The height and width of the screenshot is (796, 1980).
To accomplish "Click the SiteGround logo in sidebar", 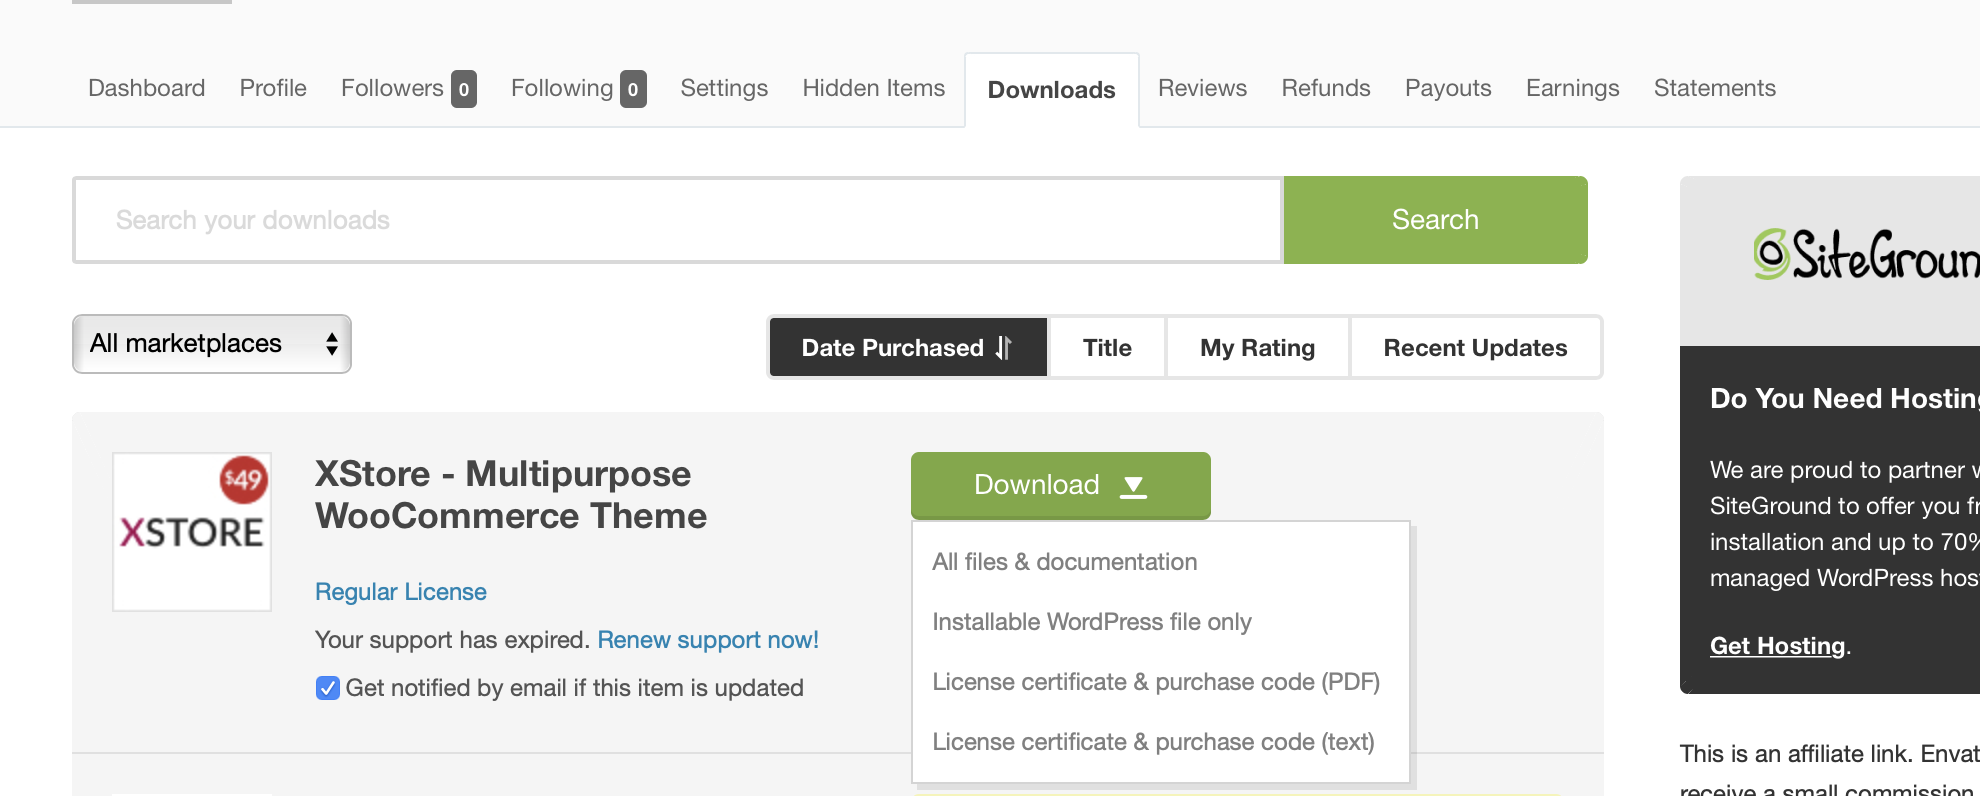I will (1865, 256).
